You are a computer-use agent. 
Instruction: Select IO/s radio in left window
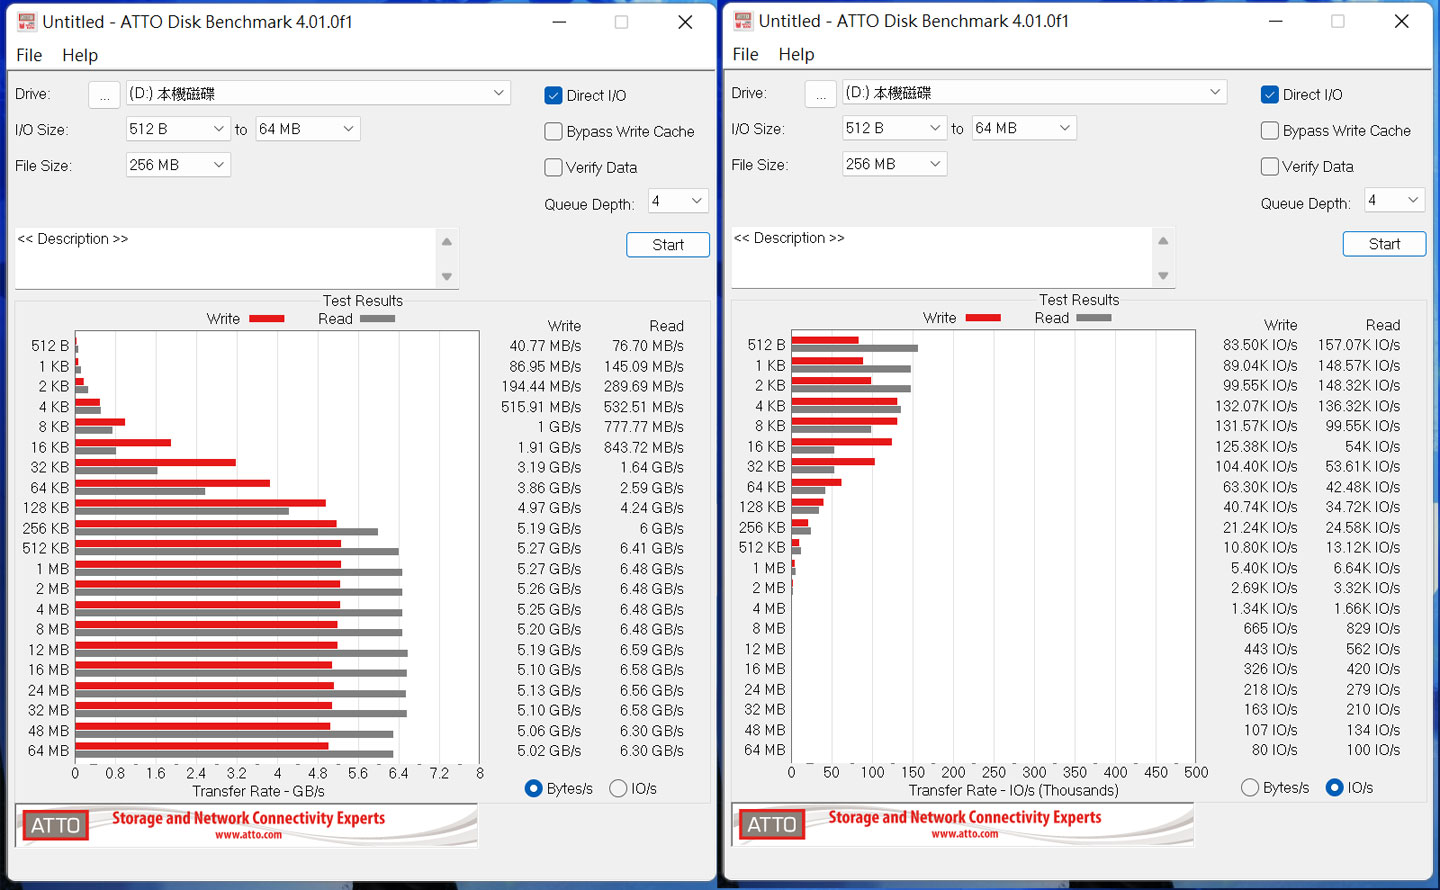[x=618, y=789]
